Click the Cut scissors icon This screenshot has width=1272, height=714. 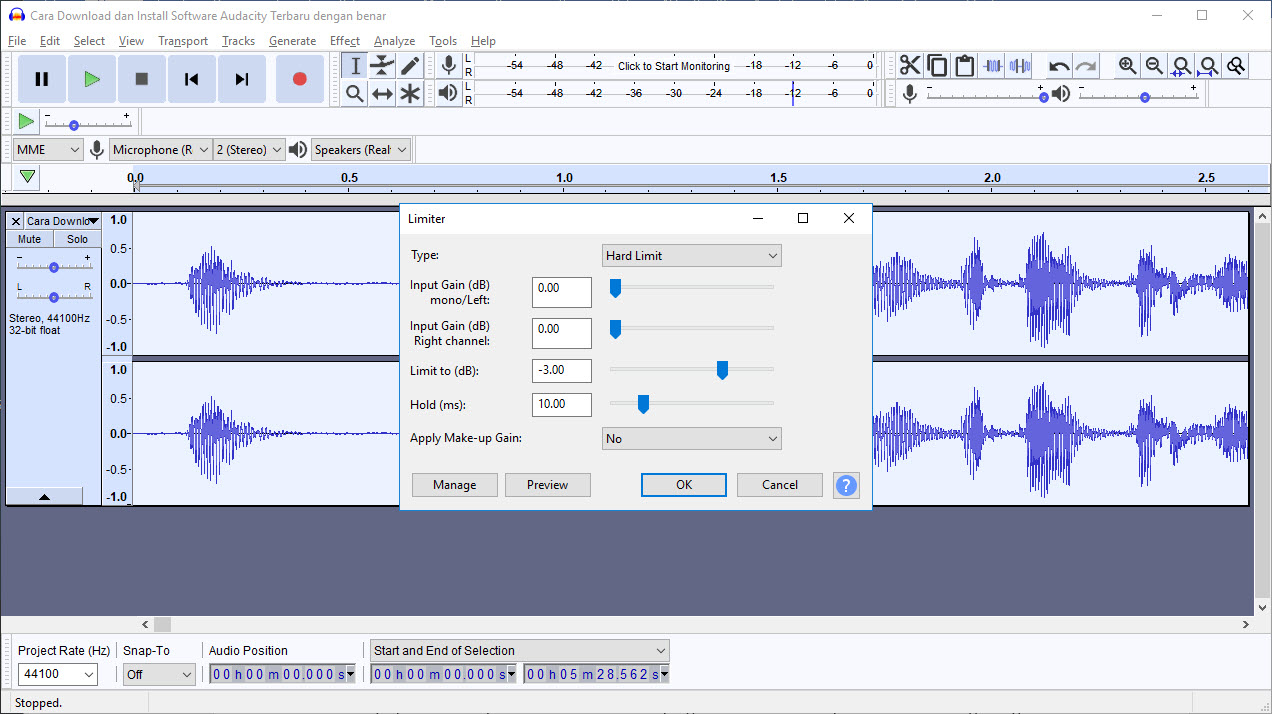909,66
